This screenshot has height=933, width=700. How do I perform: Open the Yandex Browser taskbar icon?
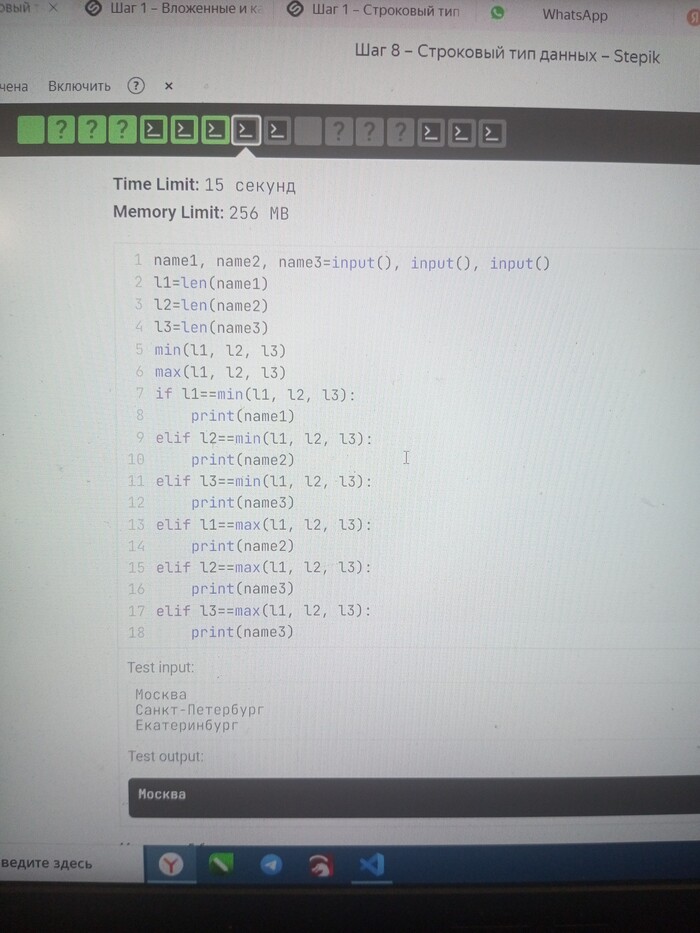171,864
